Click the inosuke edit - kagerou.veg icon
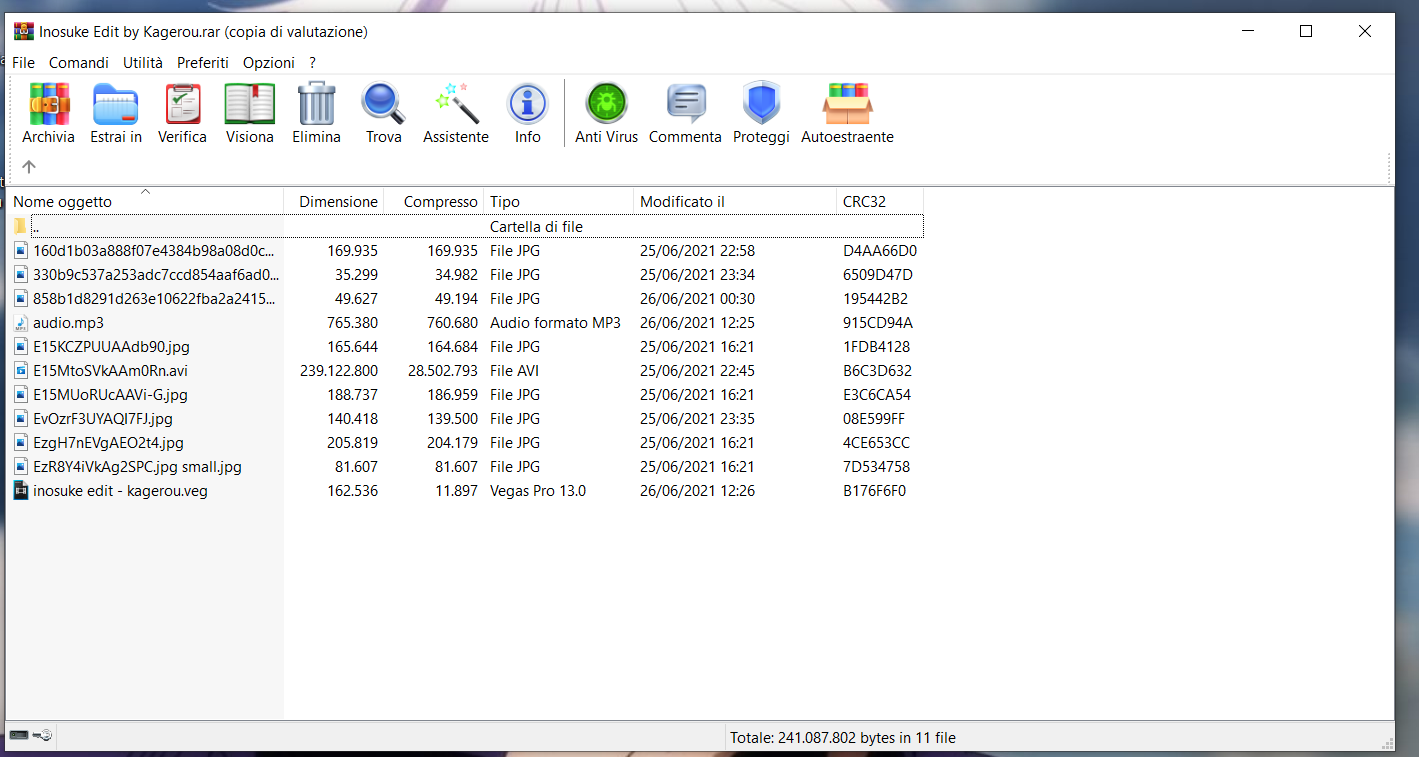Viewport: 1419px width, 757px height. click(21, 491)
